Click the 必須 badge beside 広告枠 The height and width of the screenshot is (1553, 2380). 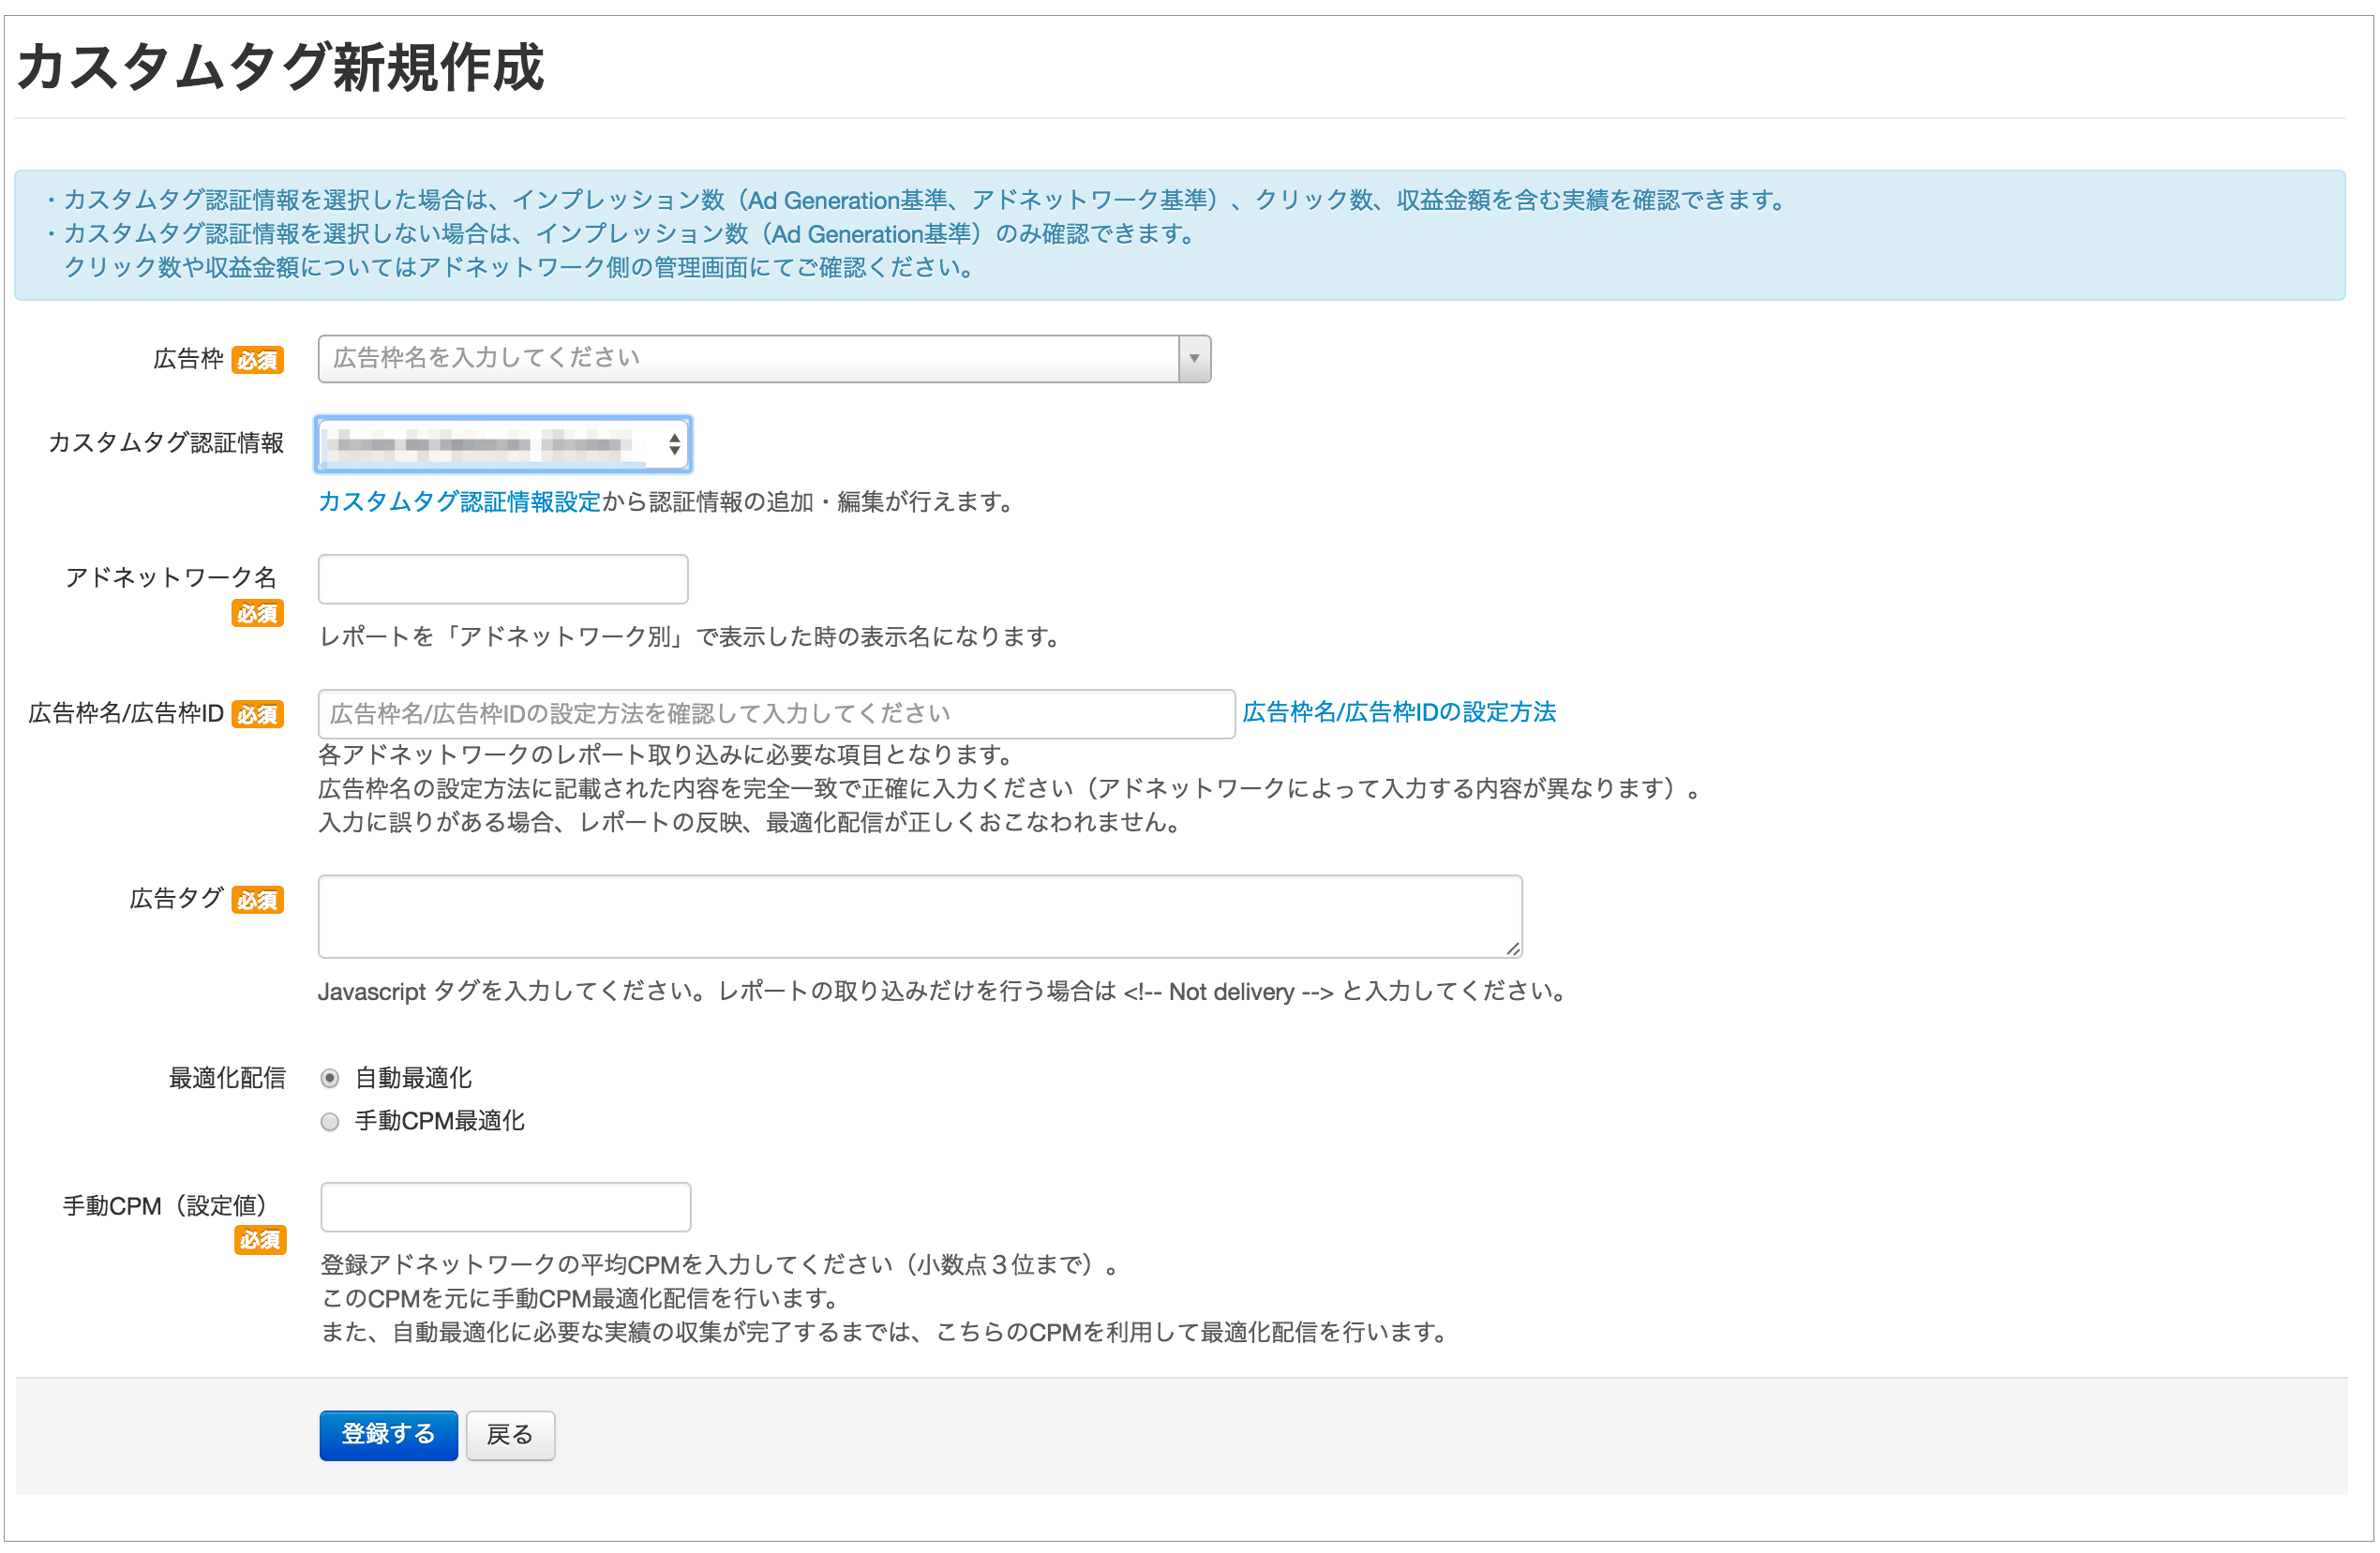pos(258,361)
